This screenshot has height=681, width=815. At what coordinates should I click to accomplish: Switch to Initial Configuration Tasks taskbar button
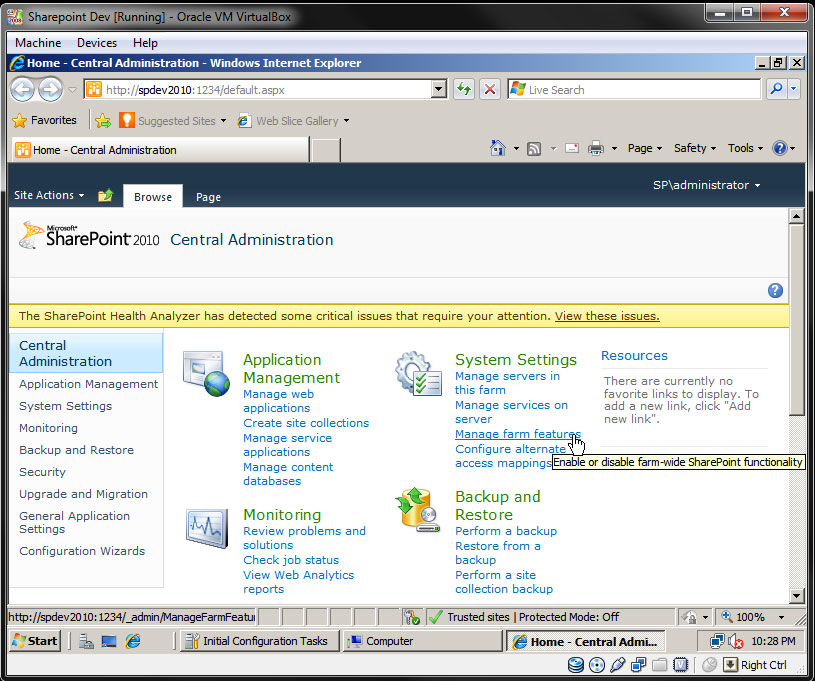coord(259,641)
